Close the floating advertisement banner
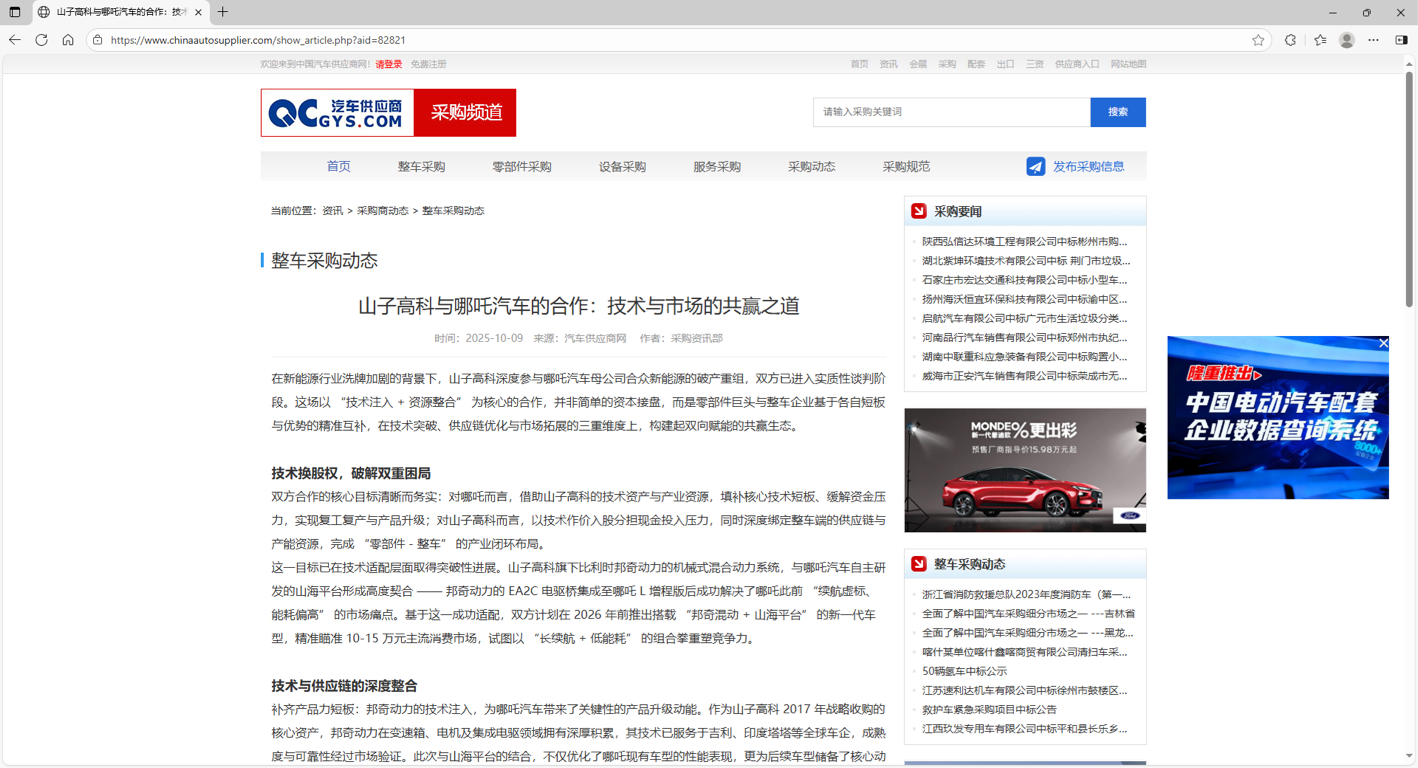The width and height of the screenshot is (1418, 768). 1383,343
